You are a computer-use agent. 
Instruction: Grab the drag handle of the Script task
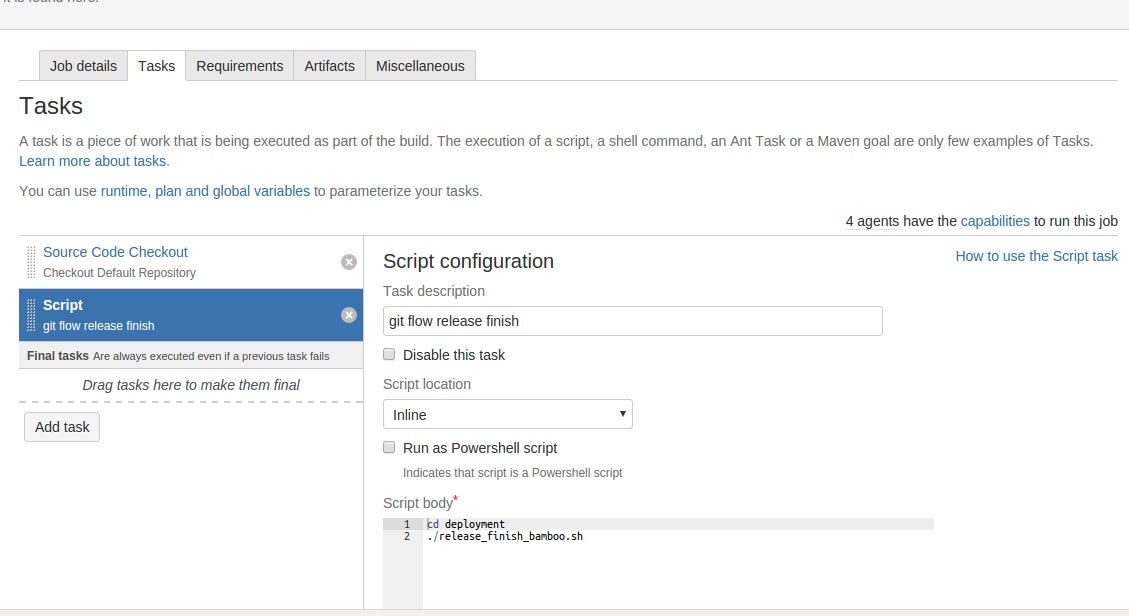[31, 315]
